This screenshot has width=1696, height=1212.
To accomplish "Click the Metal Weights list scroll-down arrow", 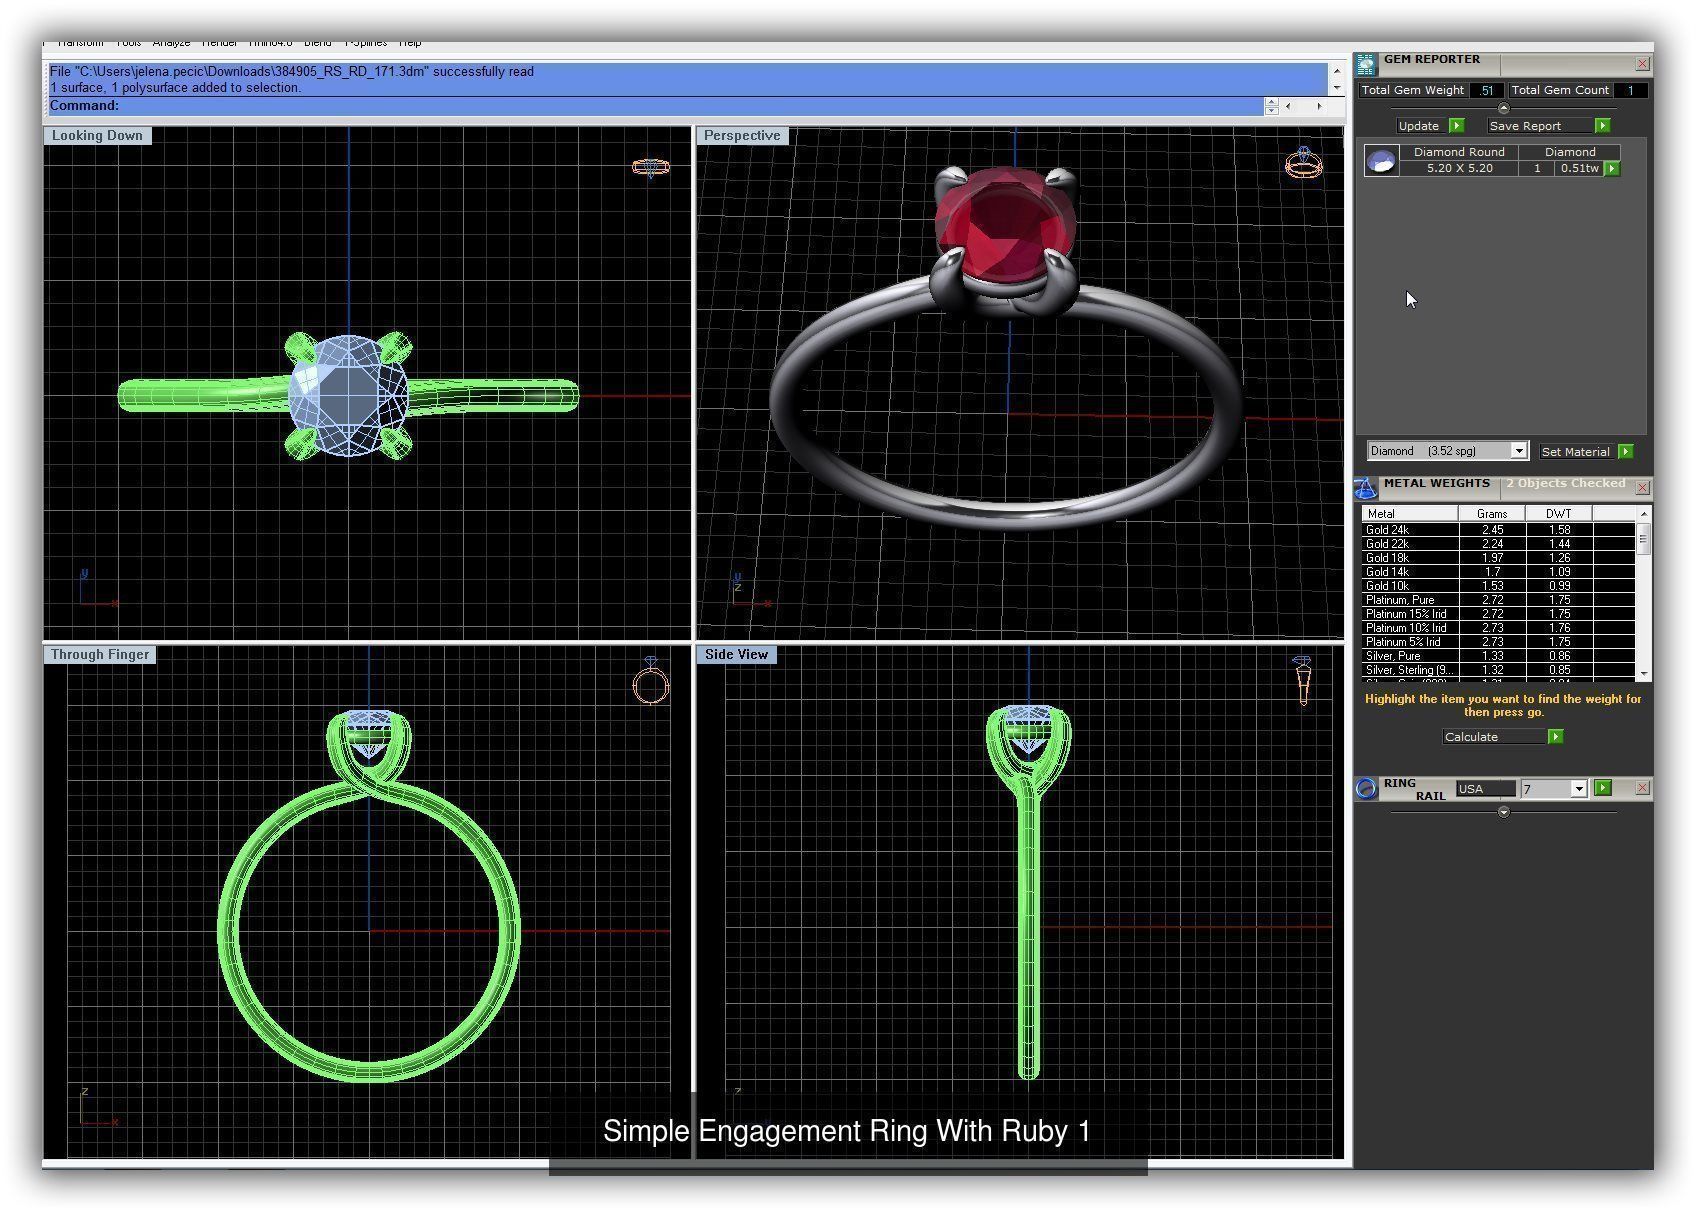I will coord(1643,674).
